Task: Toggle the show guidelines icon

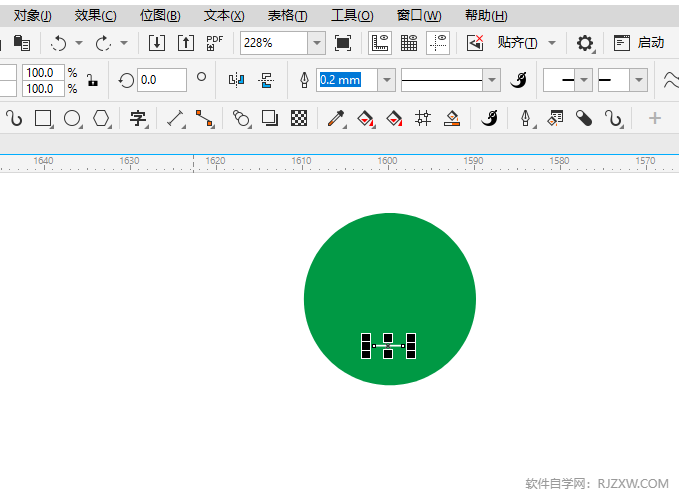Action: 438,43
